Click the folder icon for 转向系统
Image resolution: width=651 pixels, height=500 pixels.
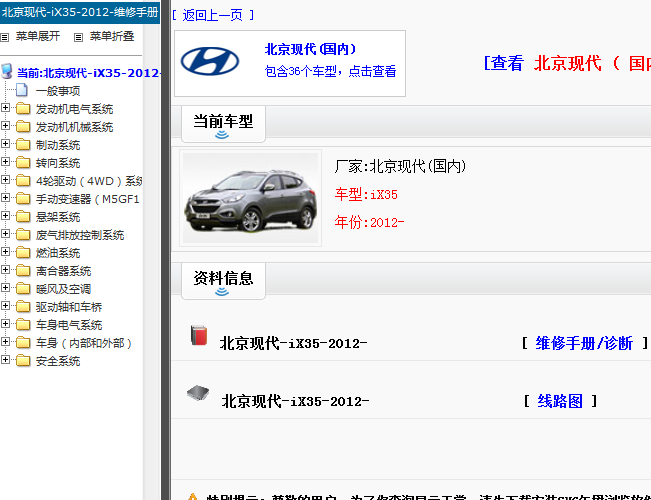click(x=23, y=162)
